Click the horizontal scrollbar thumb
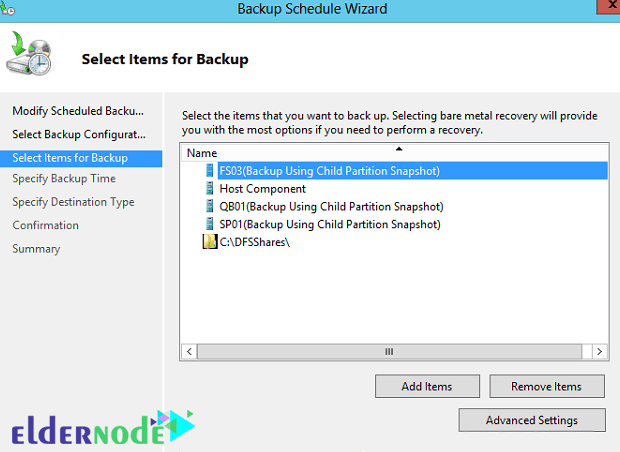The width and height of the screenshot is (620, 452). pos(389,352)
